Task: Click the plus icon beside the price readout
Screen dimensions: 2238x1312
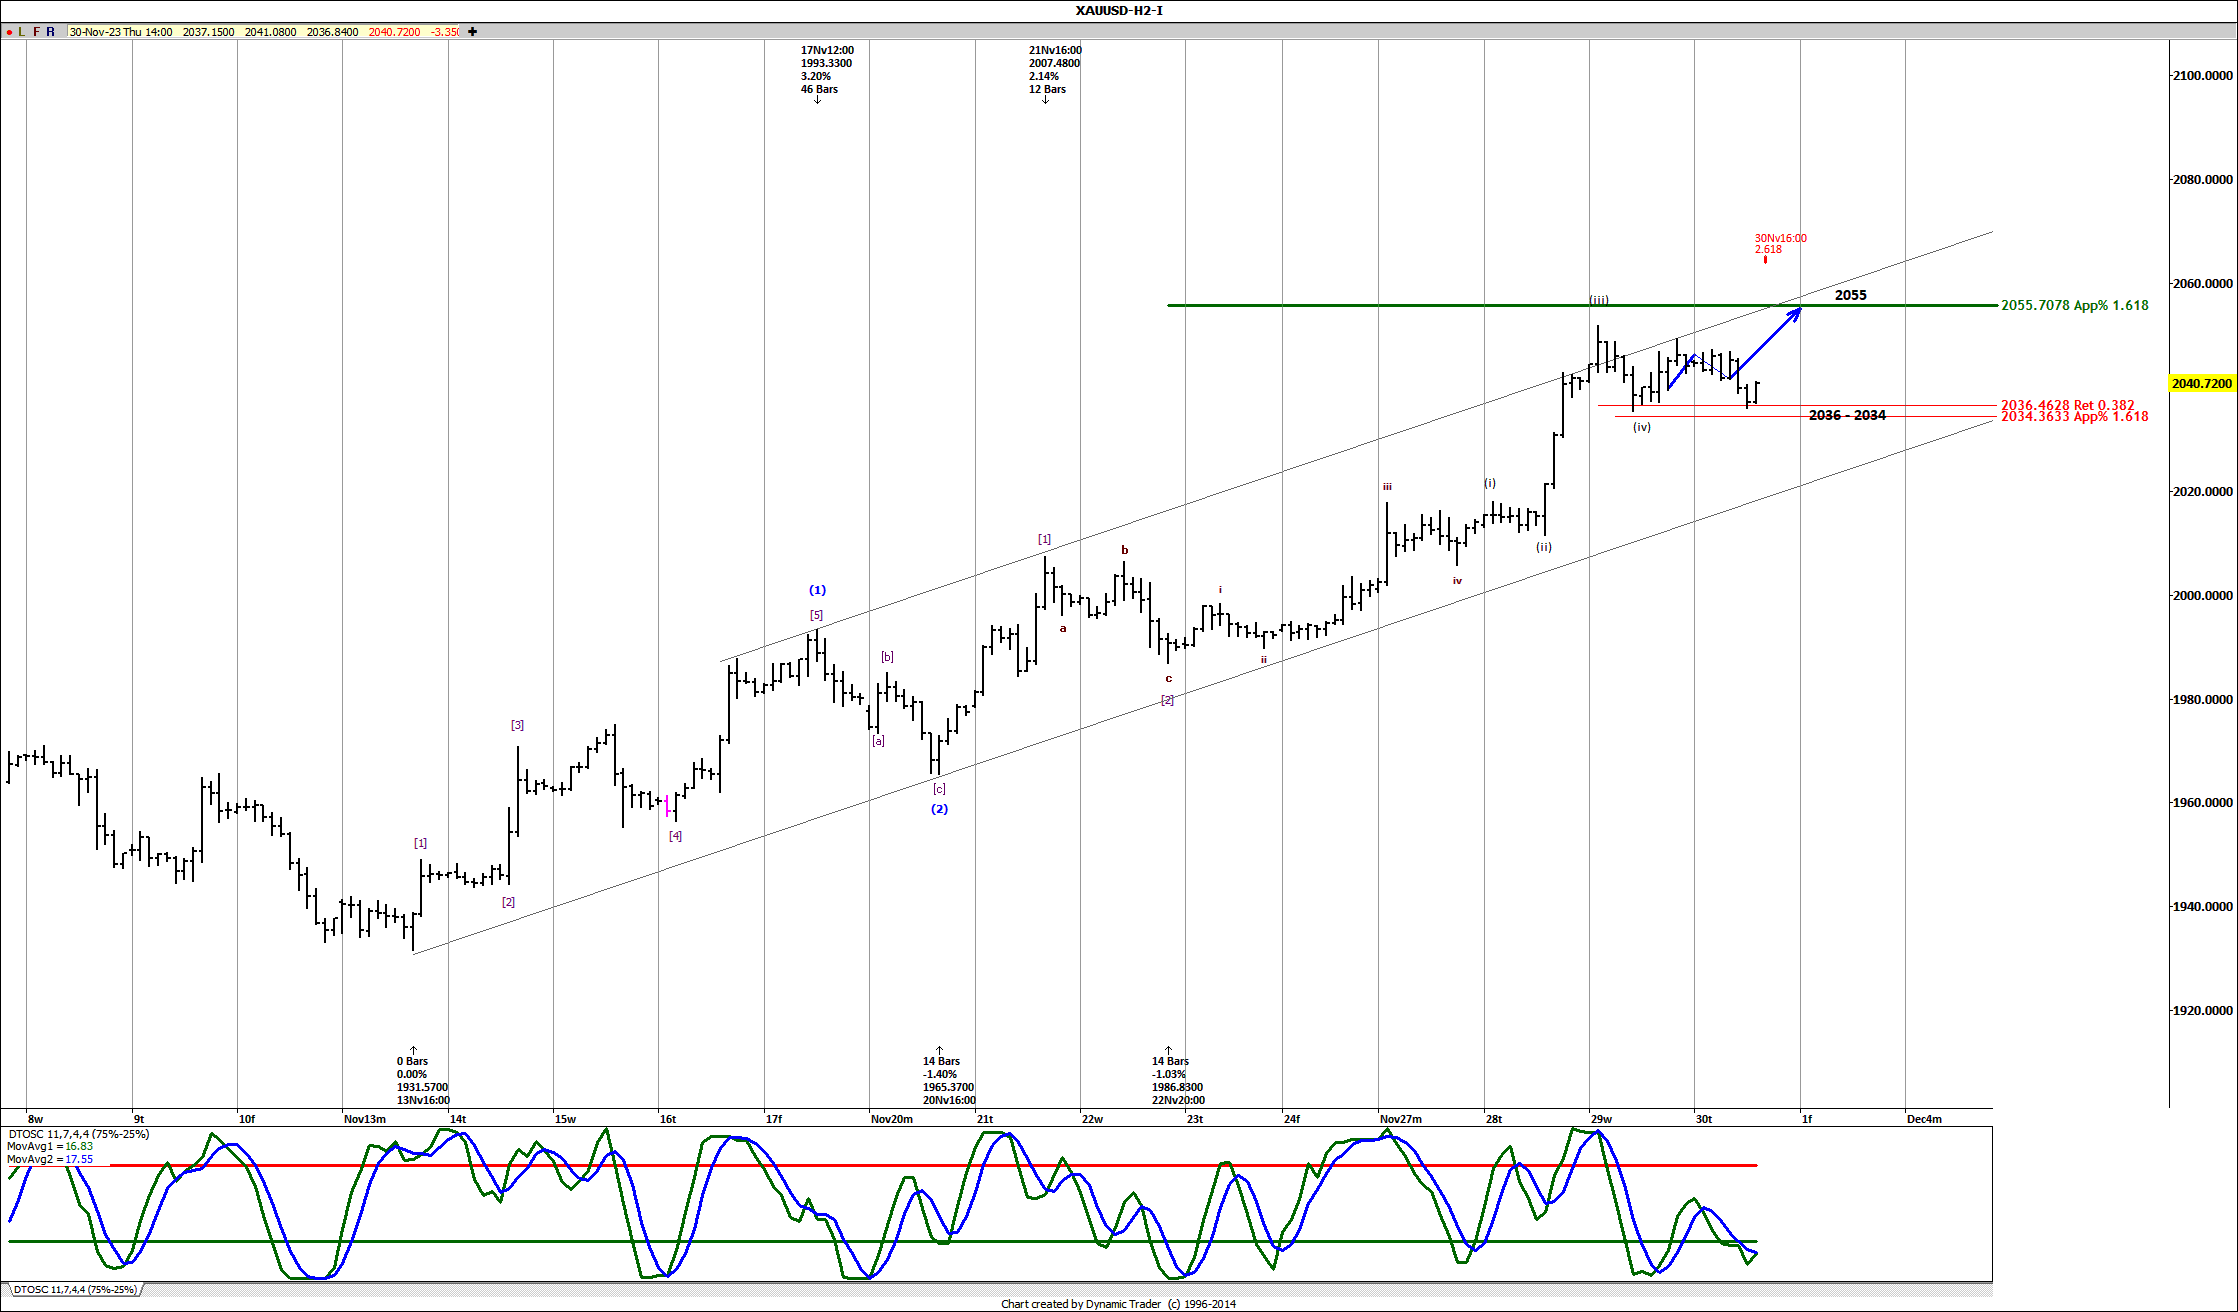Action: (472, 31)
